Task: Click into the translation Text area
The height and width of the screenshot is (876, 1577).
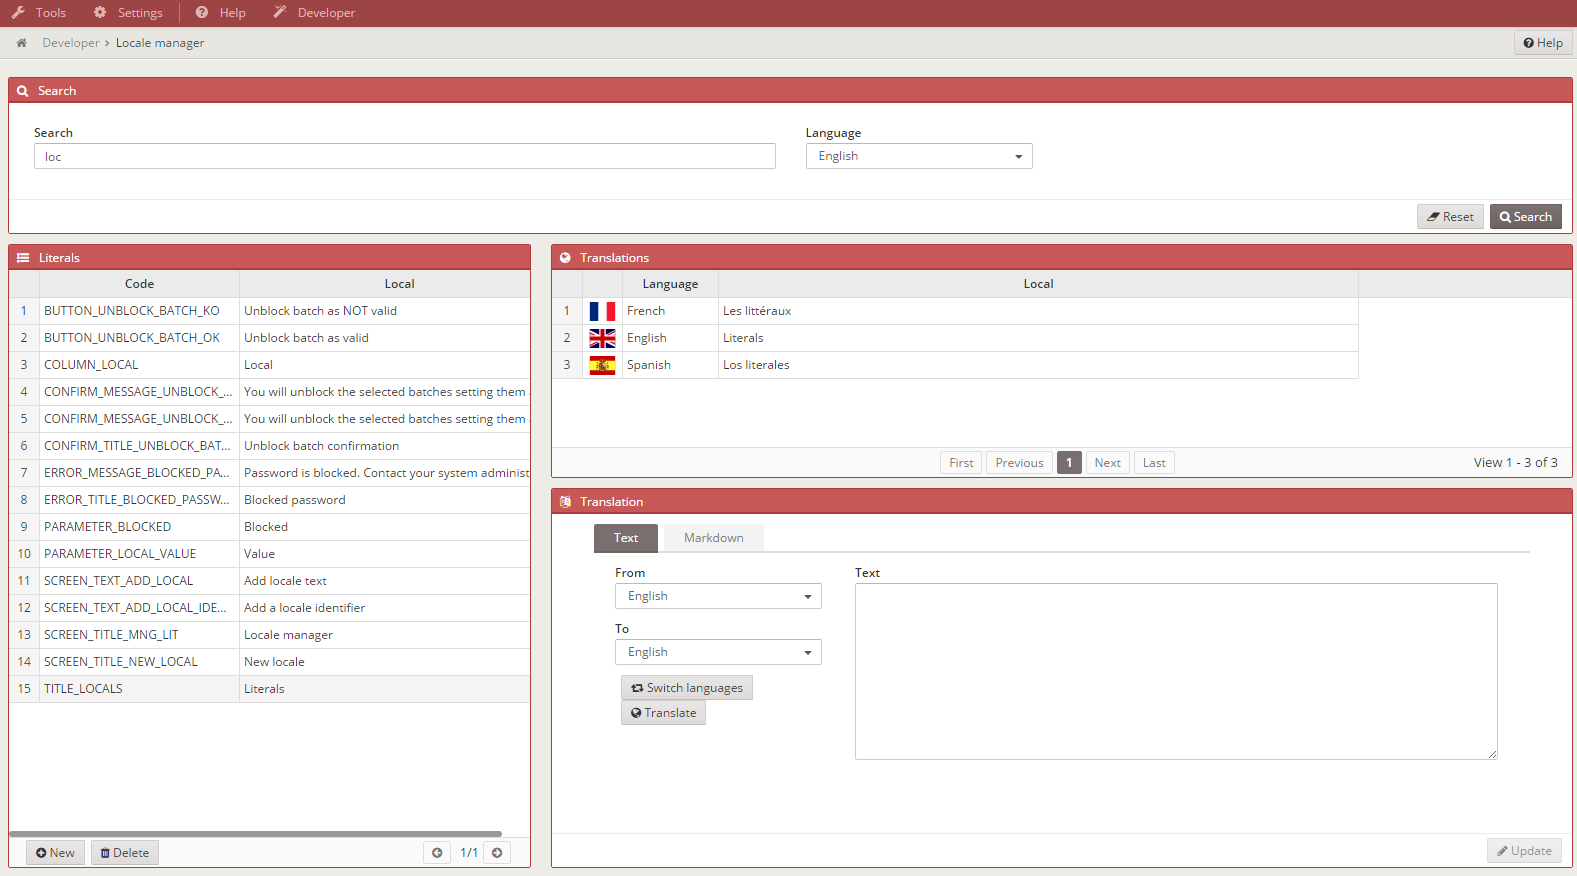Action: click(x=1176, y=671)
